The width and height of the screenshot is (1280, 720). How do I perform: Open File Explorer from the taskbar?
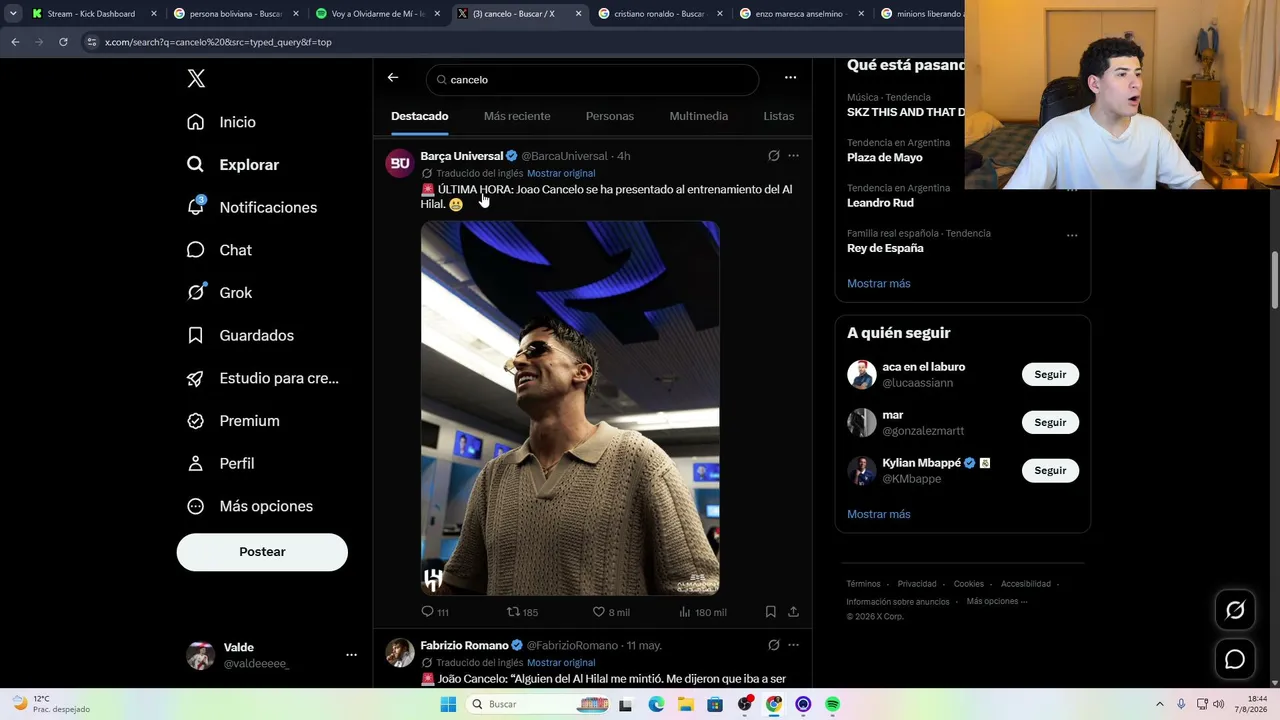coord(686,704)
